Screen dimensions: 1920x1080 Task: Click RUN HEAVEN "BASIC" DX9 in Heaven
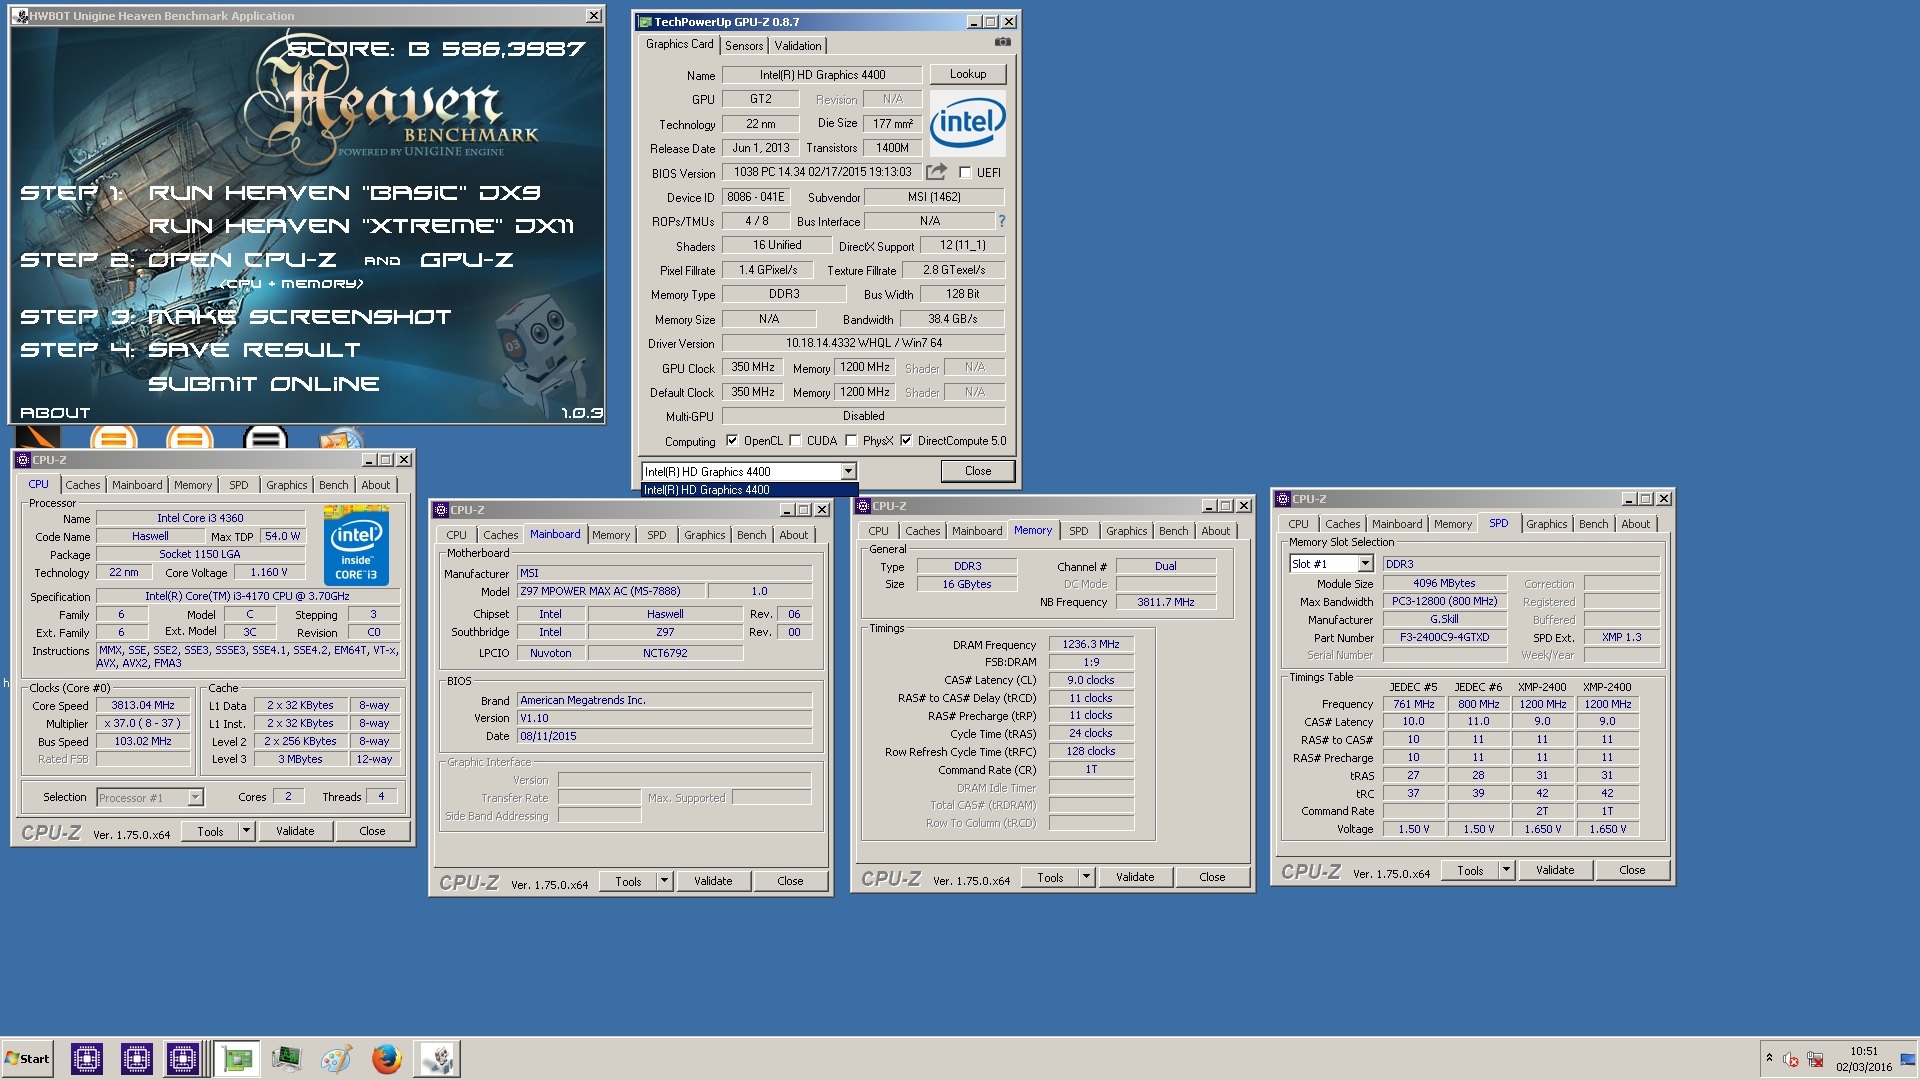coord(344,192)
